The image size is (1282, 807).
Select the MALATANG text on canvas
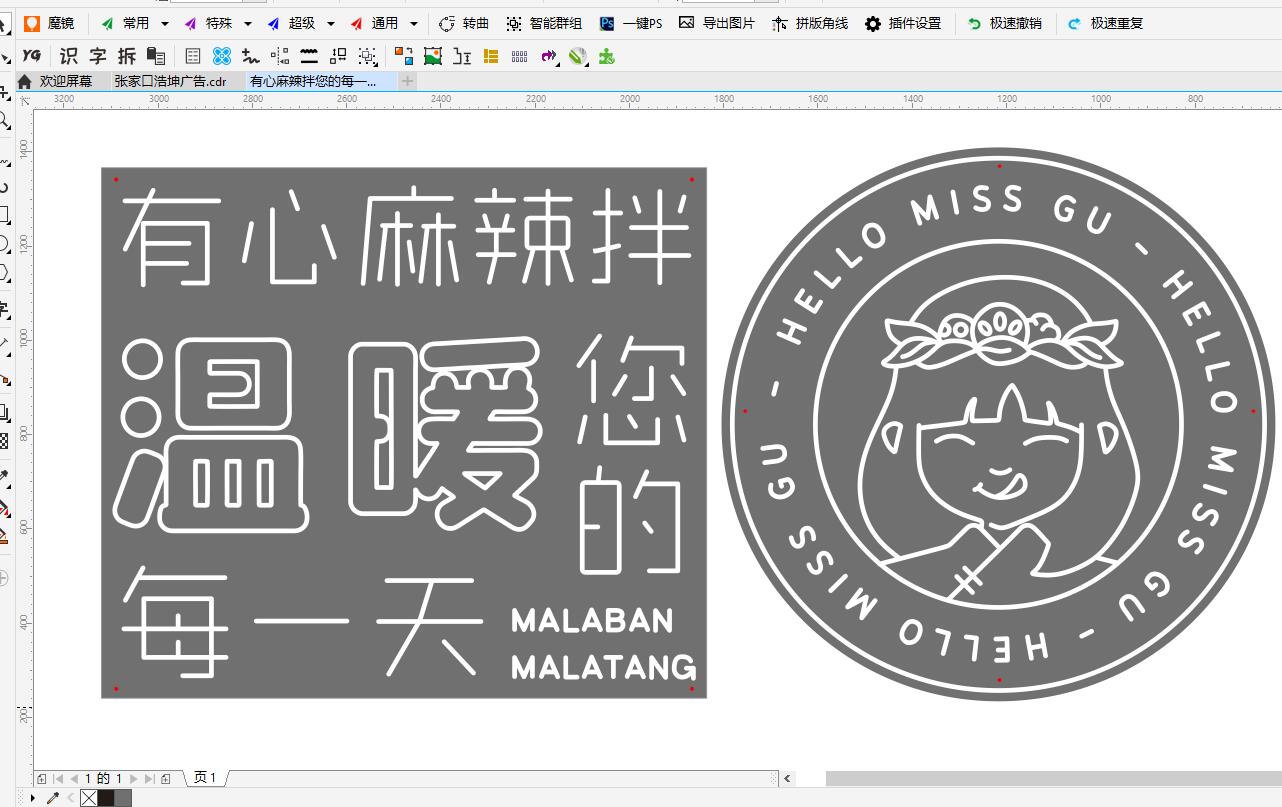tap(603, 667)
